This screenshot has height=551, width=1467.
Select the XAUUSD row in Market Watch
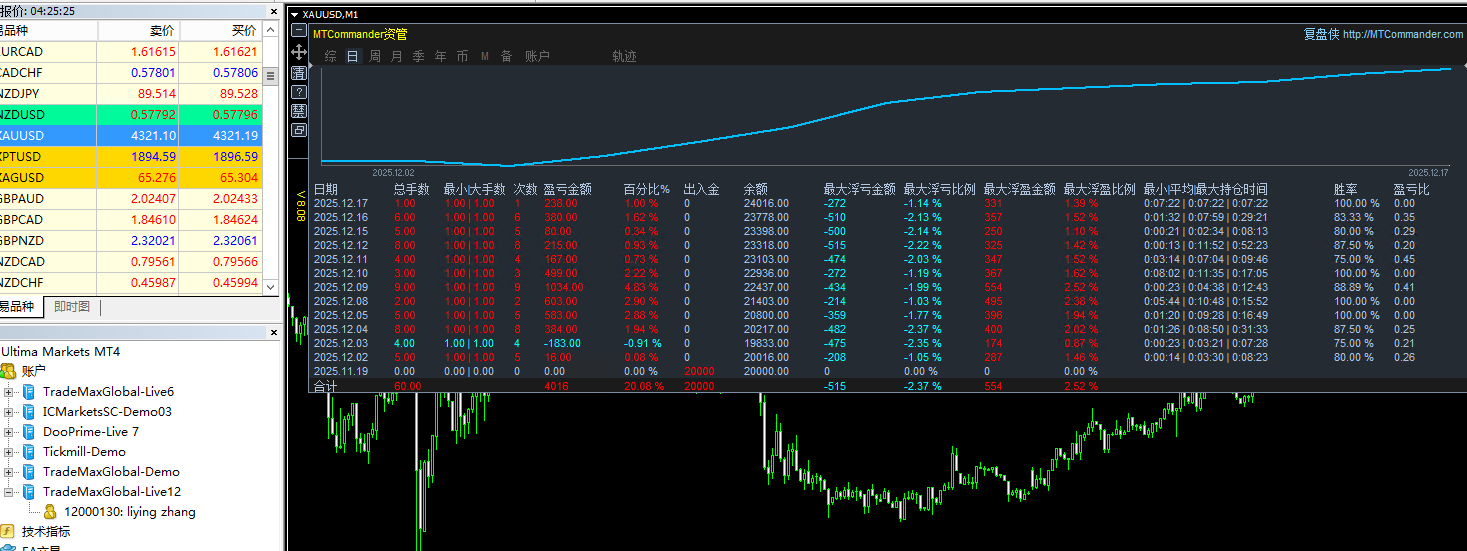tap(130, 135)
